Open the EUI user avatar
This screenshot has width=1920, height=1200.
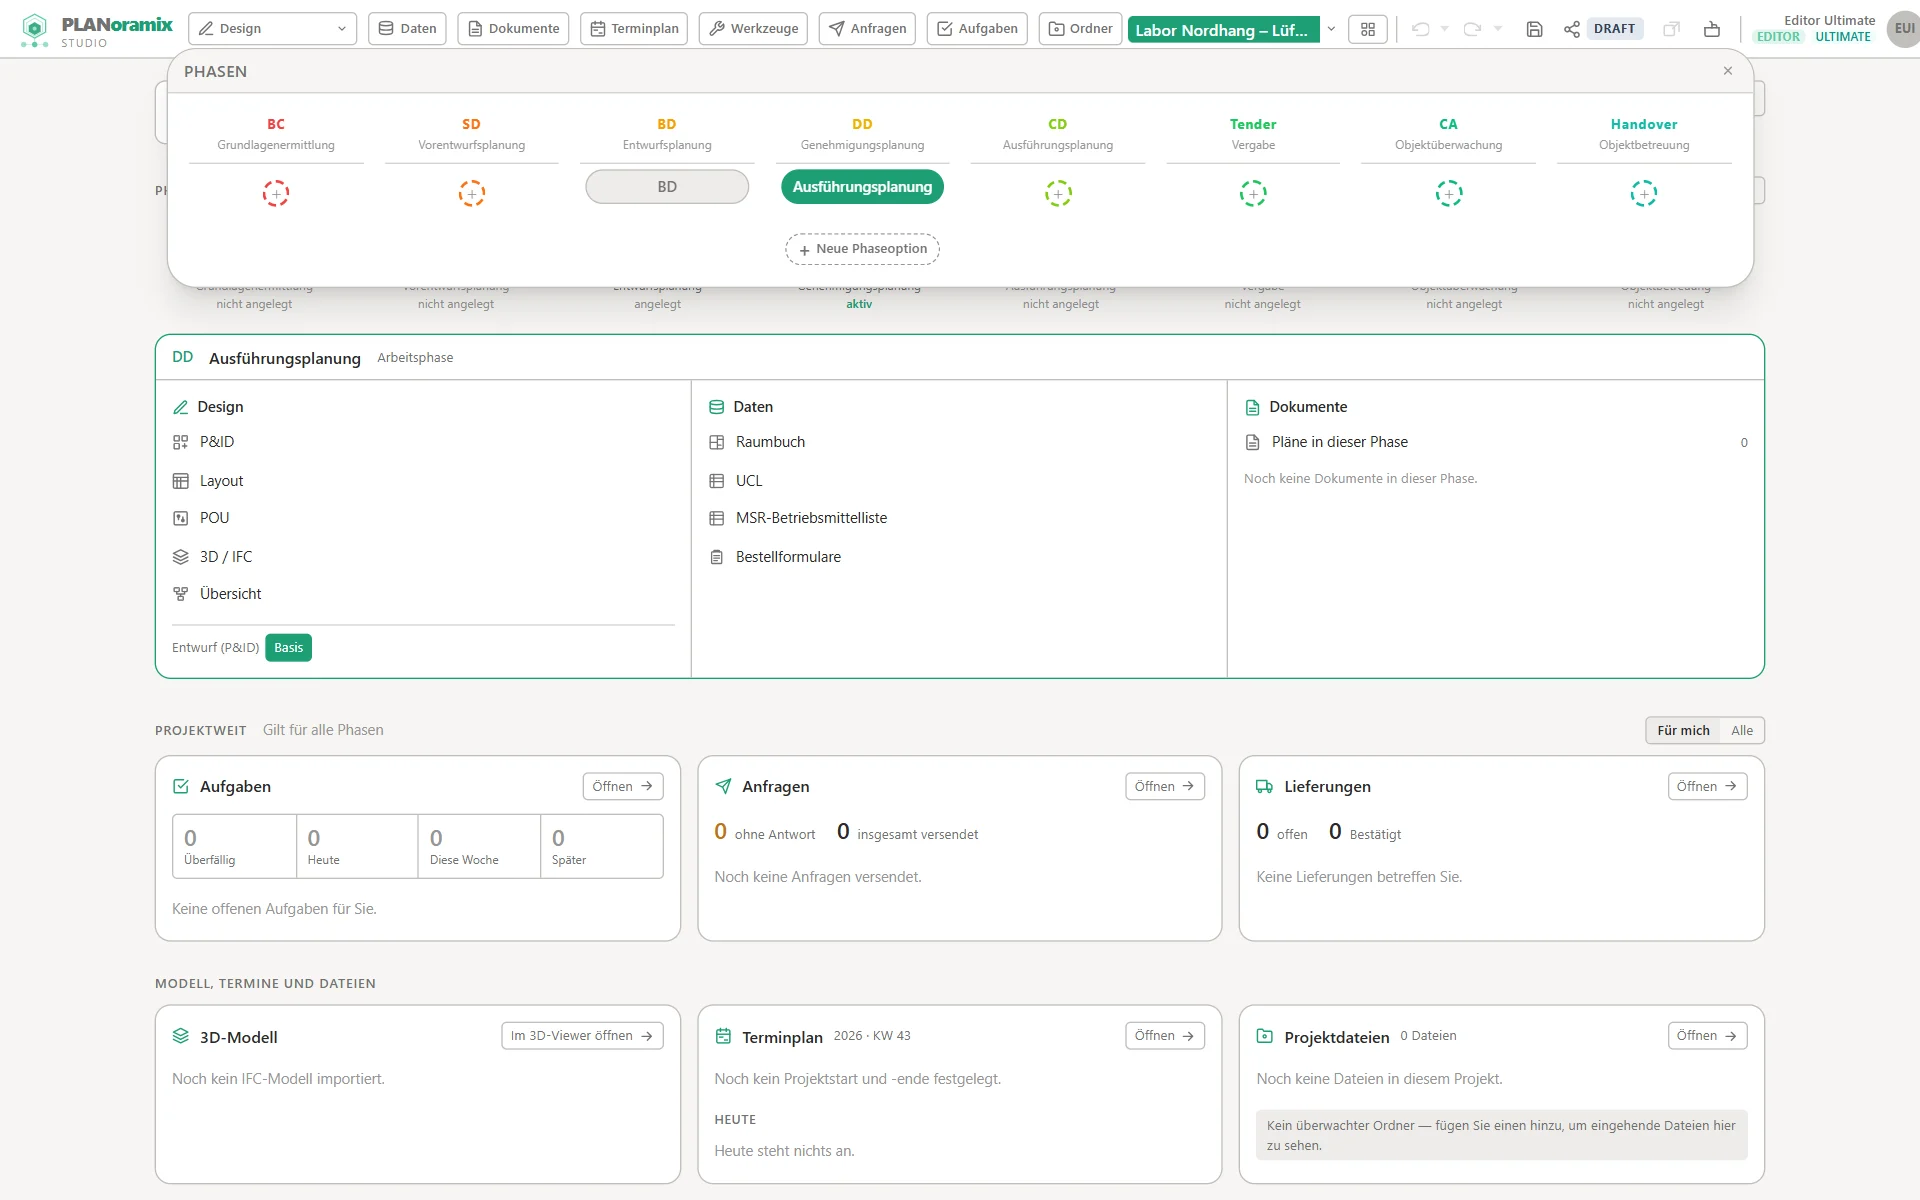pyautogui.click(x=1903, y=29)
